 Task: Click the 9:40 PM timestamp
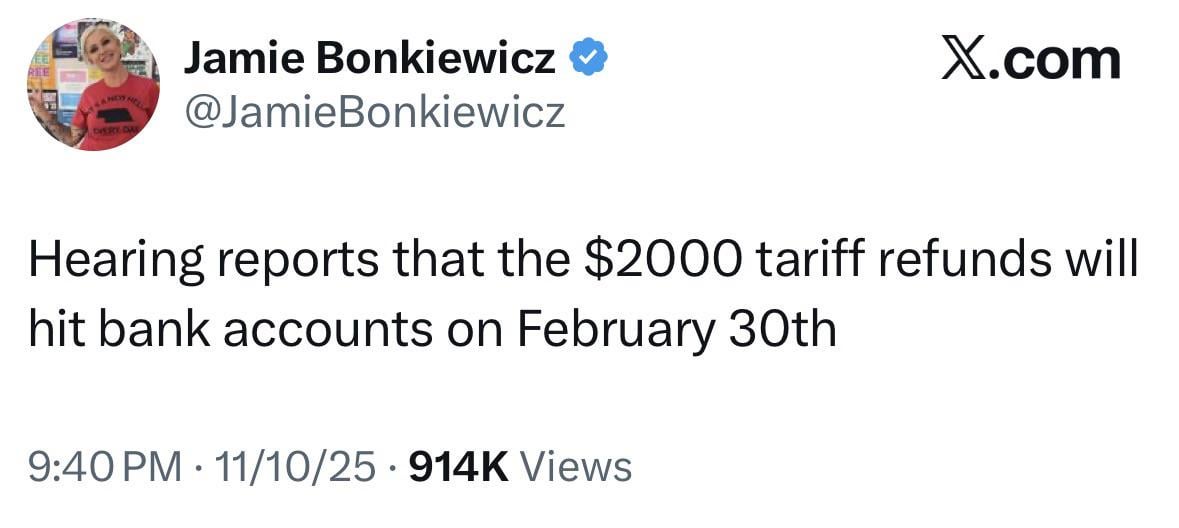tap(105, 466)
